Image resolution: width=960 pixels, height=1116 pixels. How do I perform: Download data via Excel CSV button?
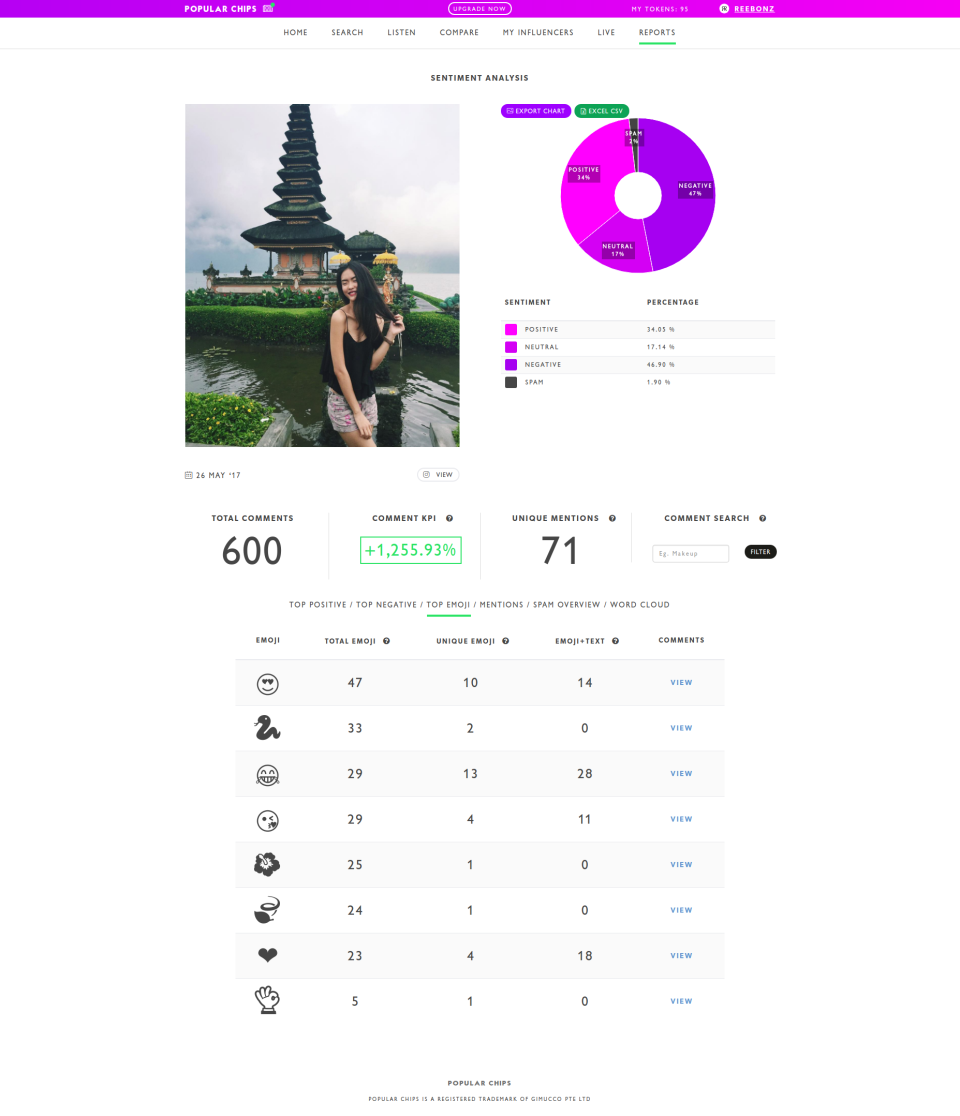coord(602,111)
